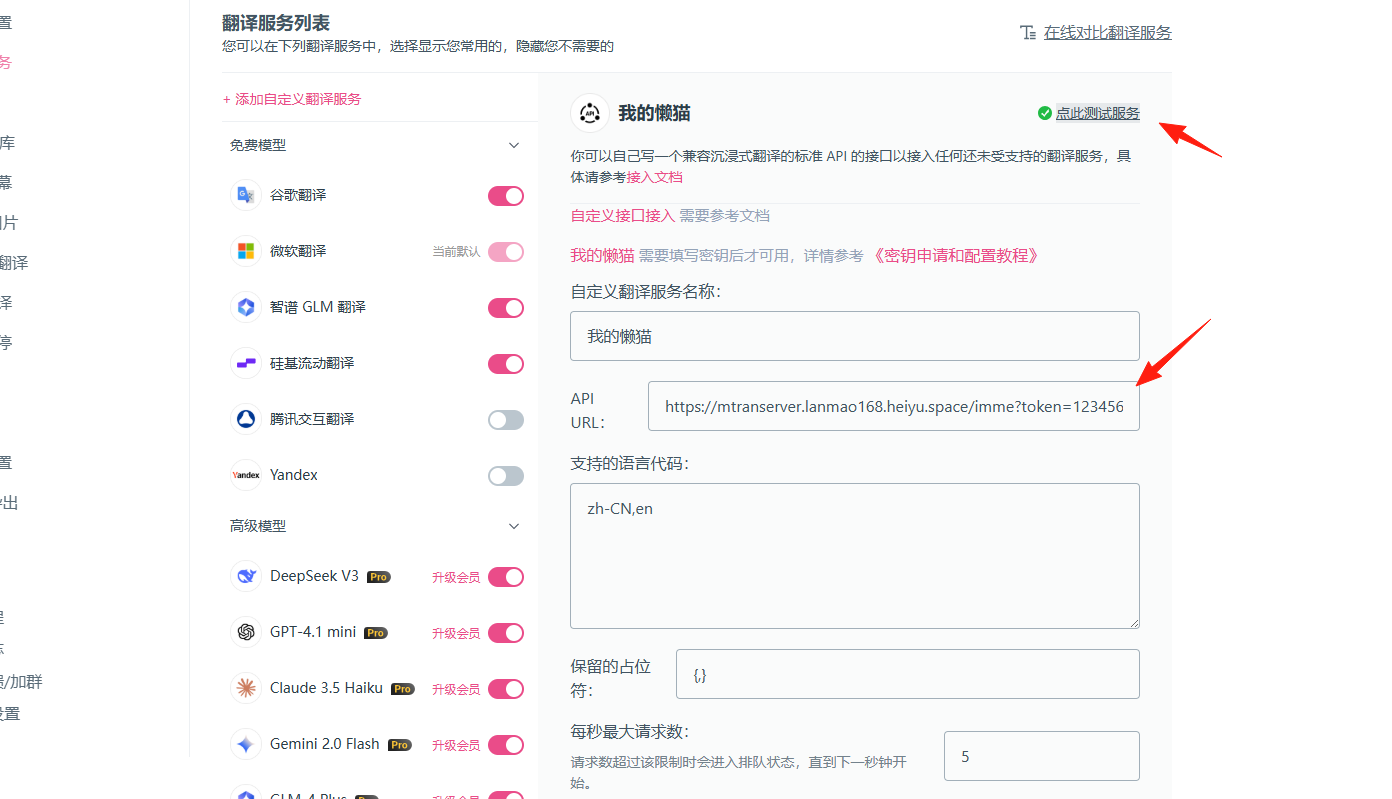Screen dimensions: 1392x799
Task: Click 升级会员 beside Claude 3.5 Haiku
Action: click(456, 690)
